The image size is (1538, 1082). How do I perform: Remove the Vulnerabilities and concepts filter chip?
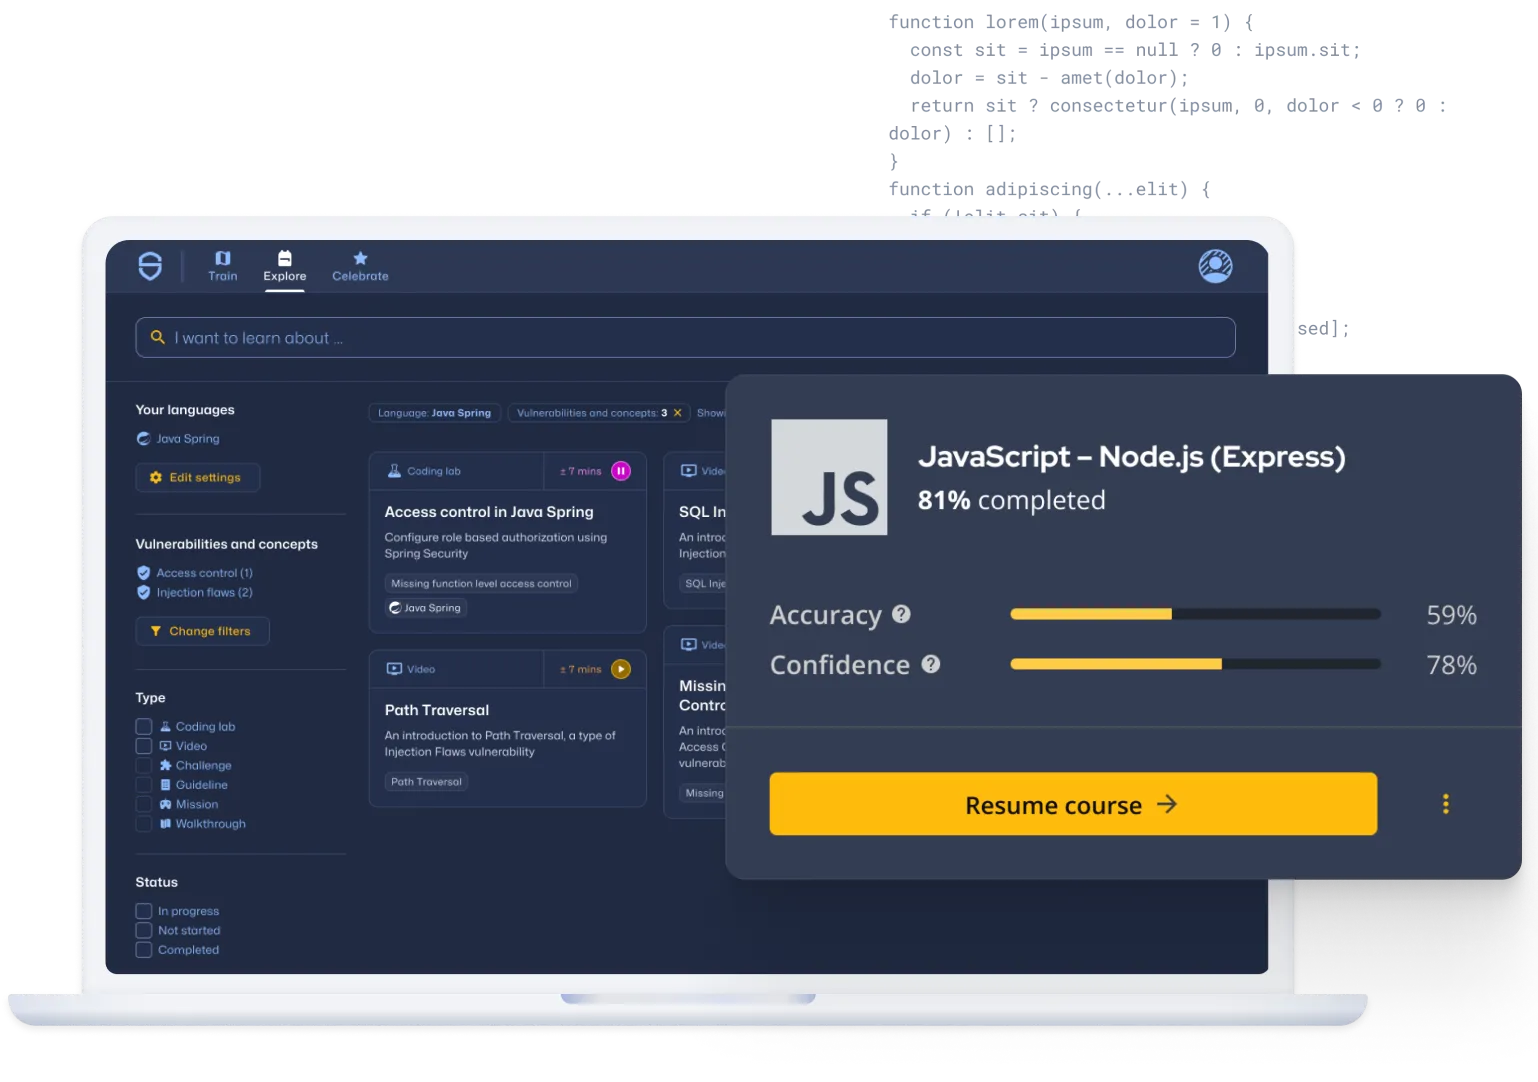677,412
